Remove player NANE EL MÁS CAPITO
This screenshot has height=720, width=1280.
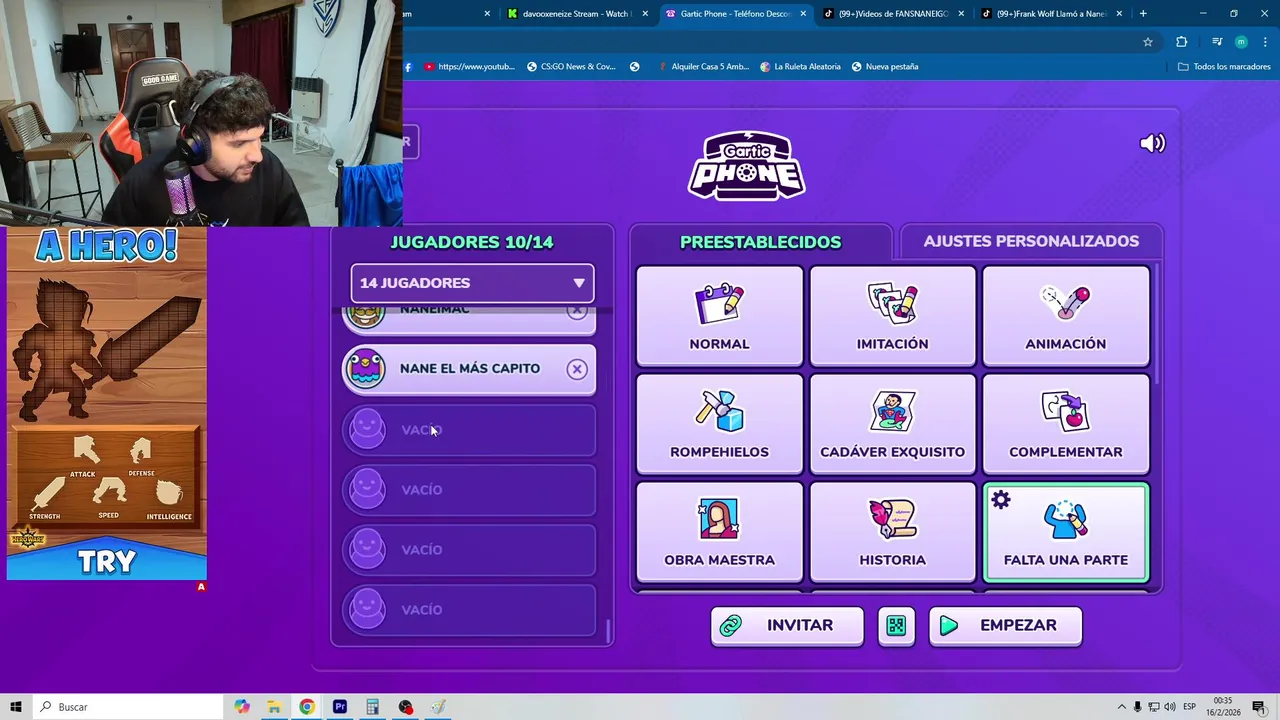(577, 369)
